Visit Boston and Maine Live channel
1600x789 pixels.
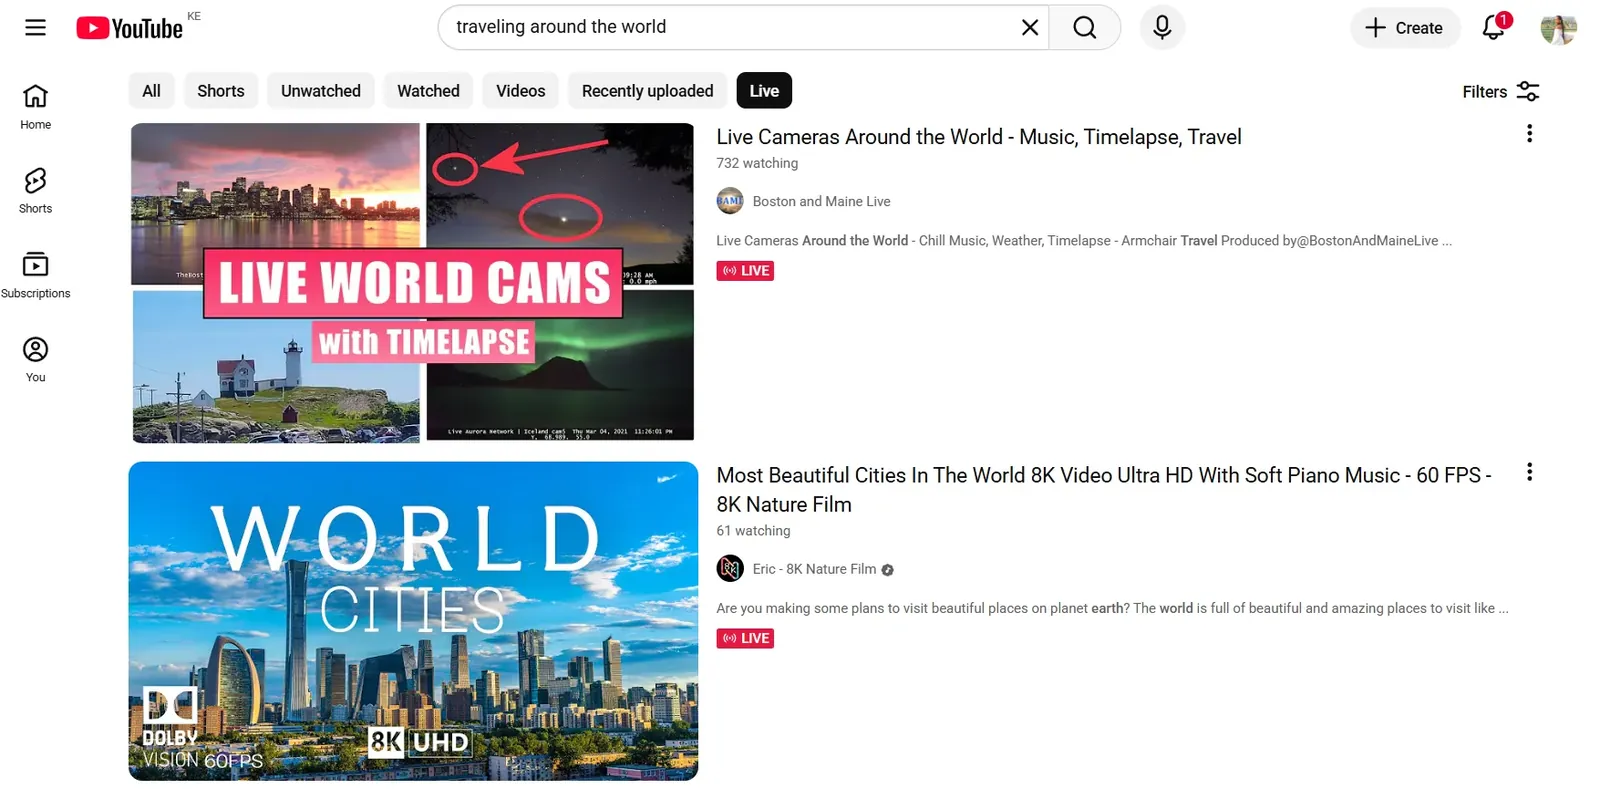pos(821,201)
